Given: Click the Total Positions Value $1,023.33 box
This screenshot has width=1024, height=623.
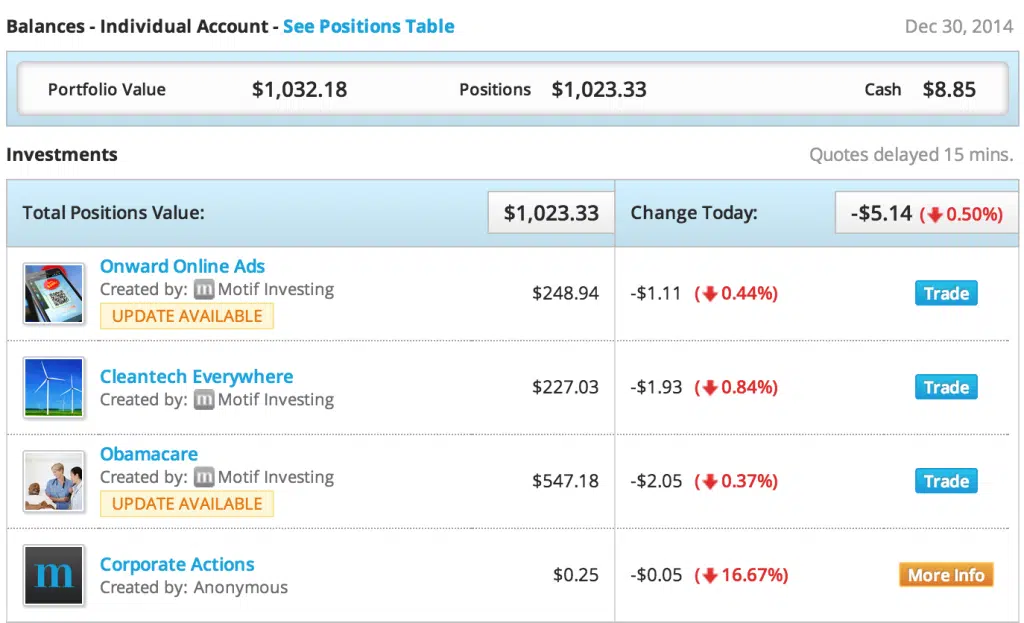Looking at the screenshot, I should tap(551, 213).
